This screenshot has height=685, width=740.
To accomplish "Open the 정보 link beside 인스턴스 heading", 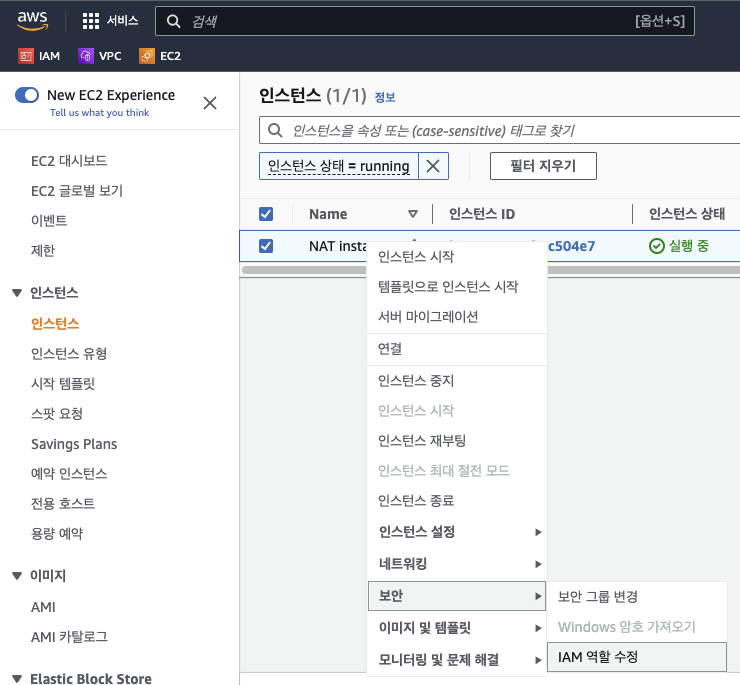I will [385, 97].
